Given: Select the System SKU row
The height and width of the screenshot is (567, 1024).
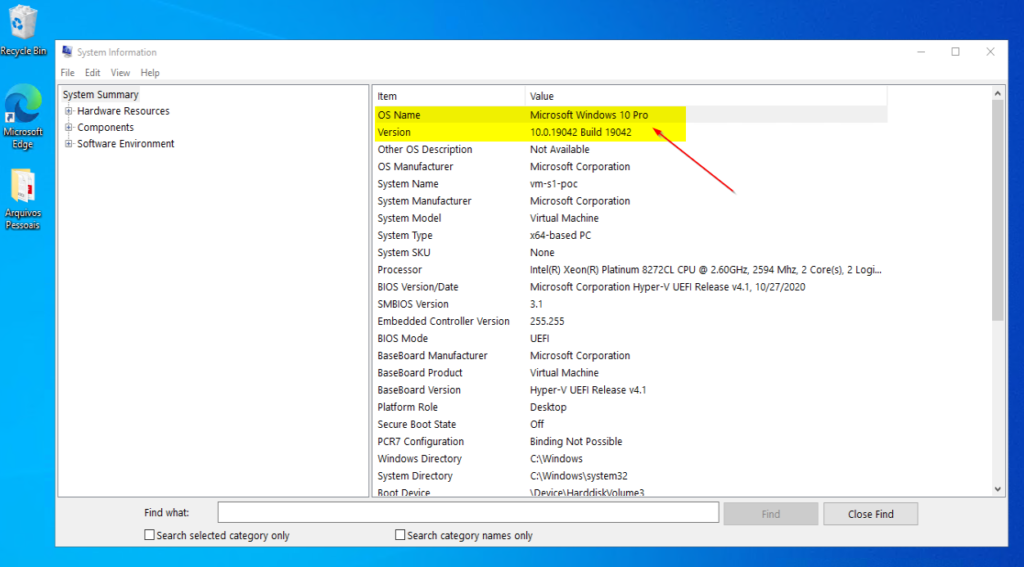Looking at the screenshot, I should coord(630,253).
